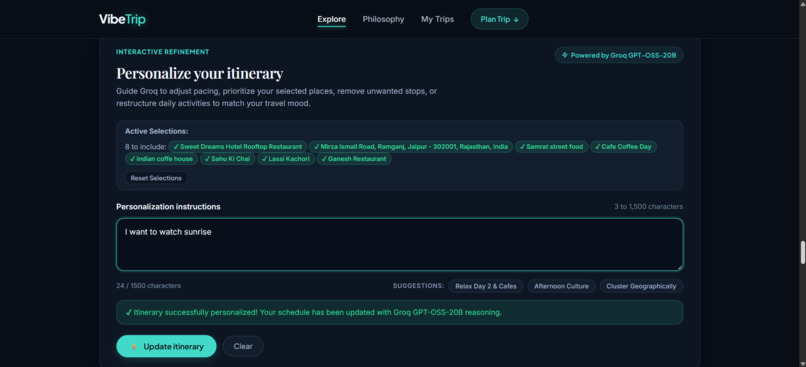
Task: Click the 'Itinerary successfully personalized!' success message
Action: tap(399, 313)
